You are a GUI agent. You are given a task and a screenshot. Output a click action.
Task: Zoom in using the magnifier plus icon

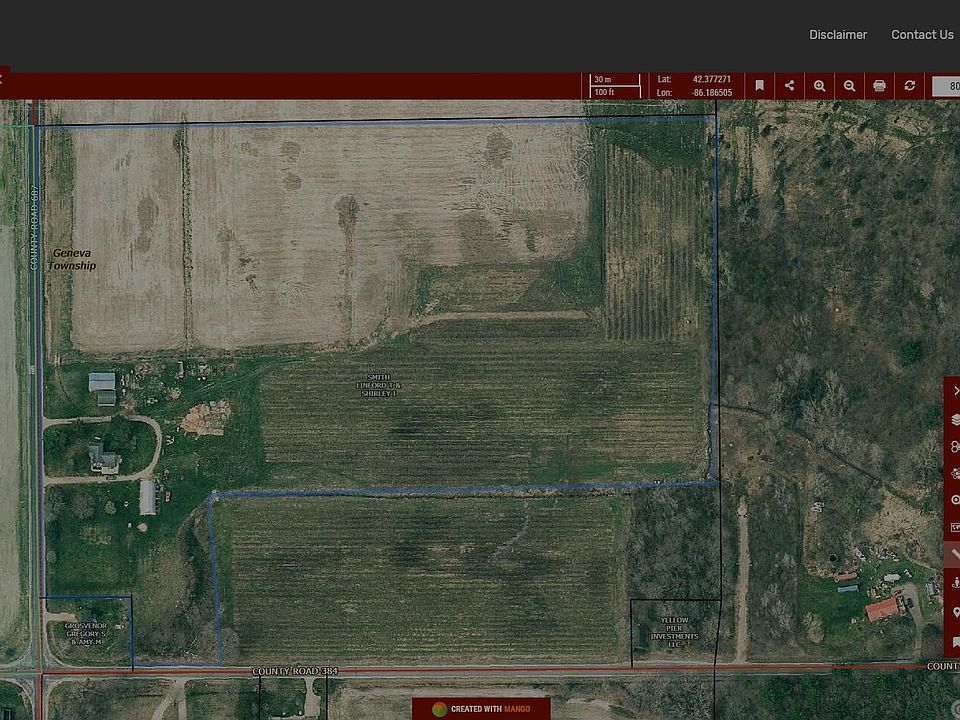820,86
